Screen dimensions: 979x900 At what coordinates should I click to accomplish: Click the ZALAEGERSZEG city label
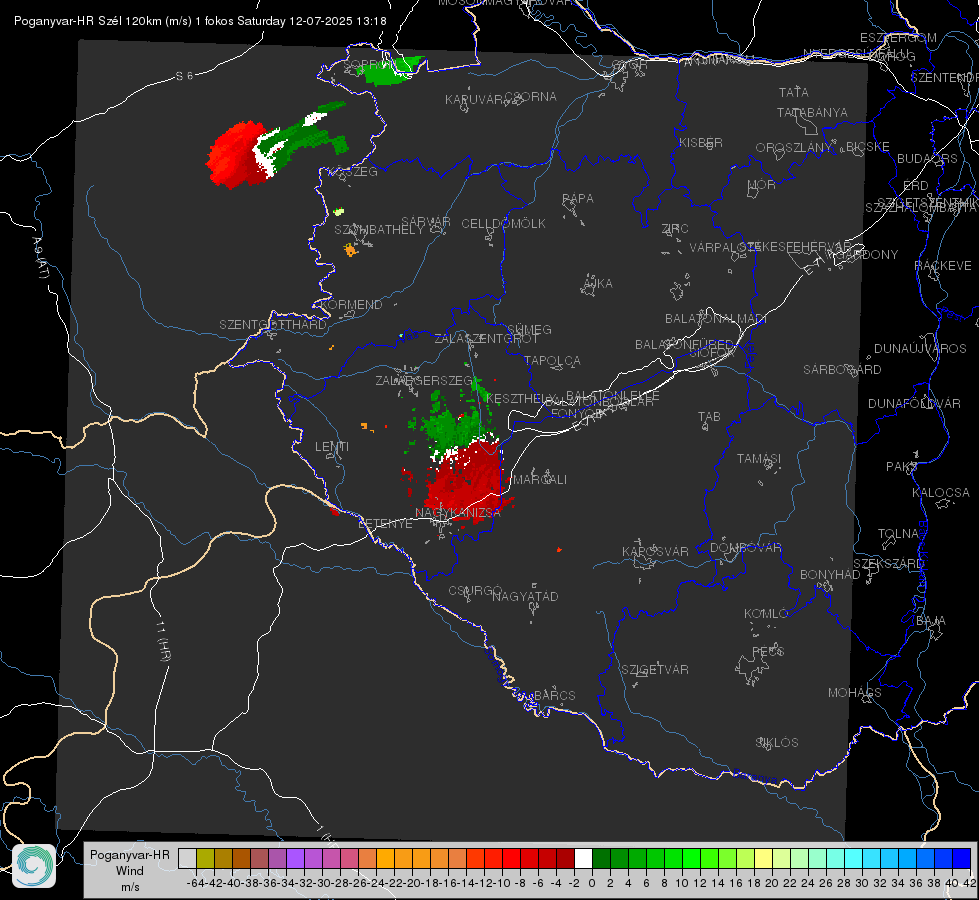pyautogui.click(x=424, y=380)
